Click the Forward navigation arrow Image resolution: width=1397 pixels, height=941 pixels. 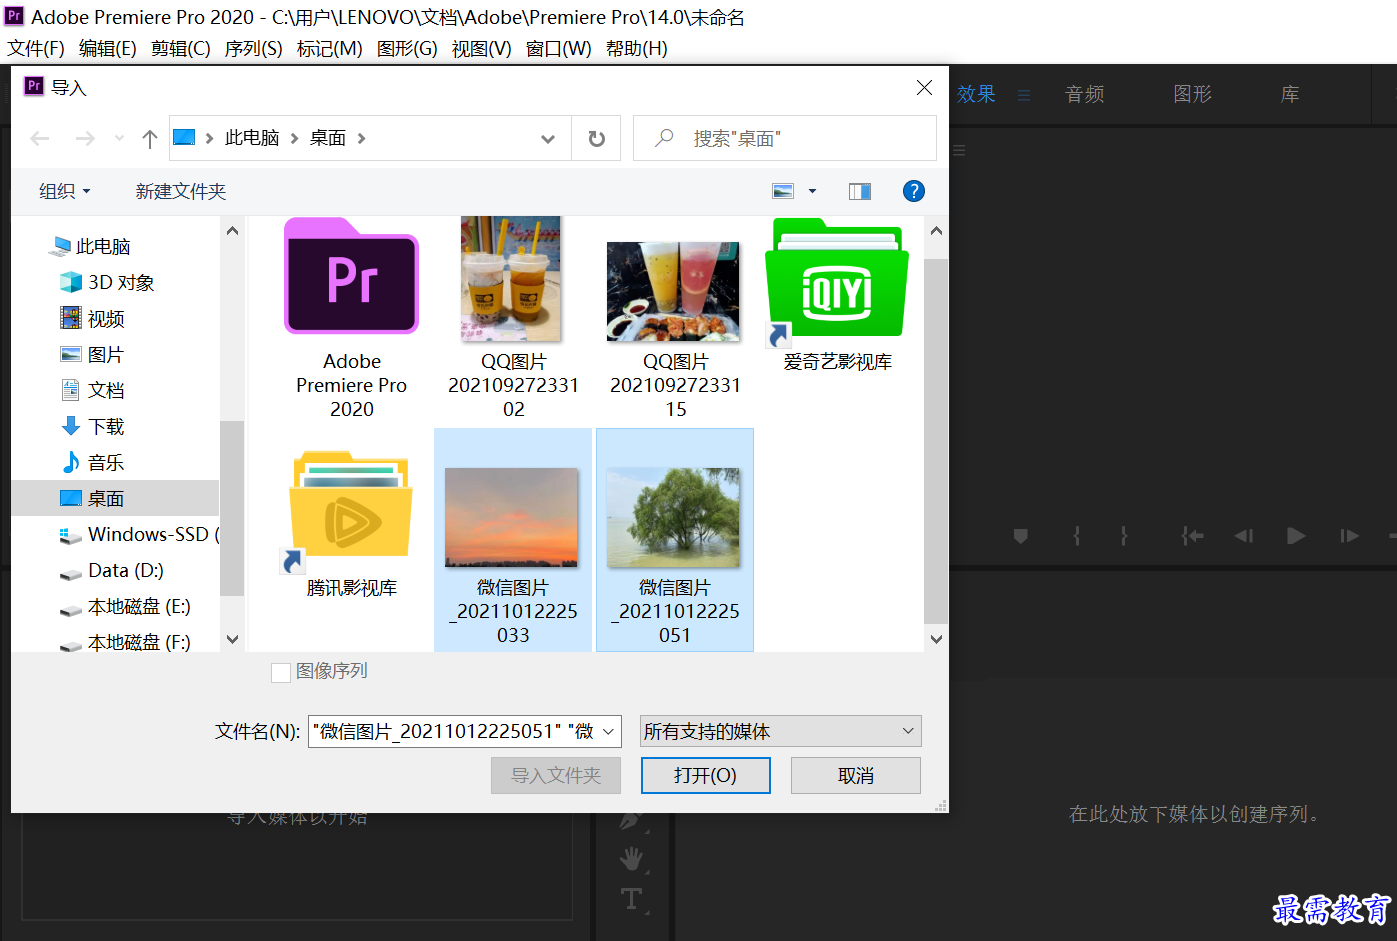pos(85,139)
